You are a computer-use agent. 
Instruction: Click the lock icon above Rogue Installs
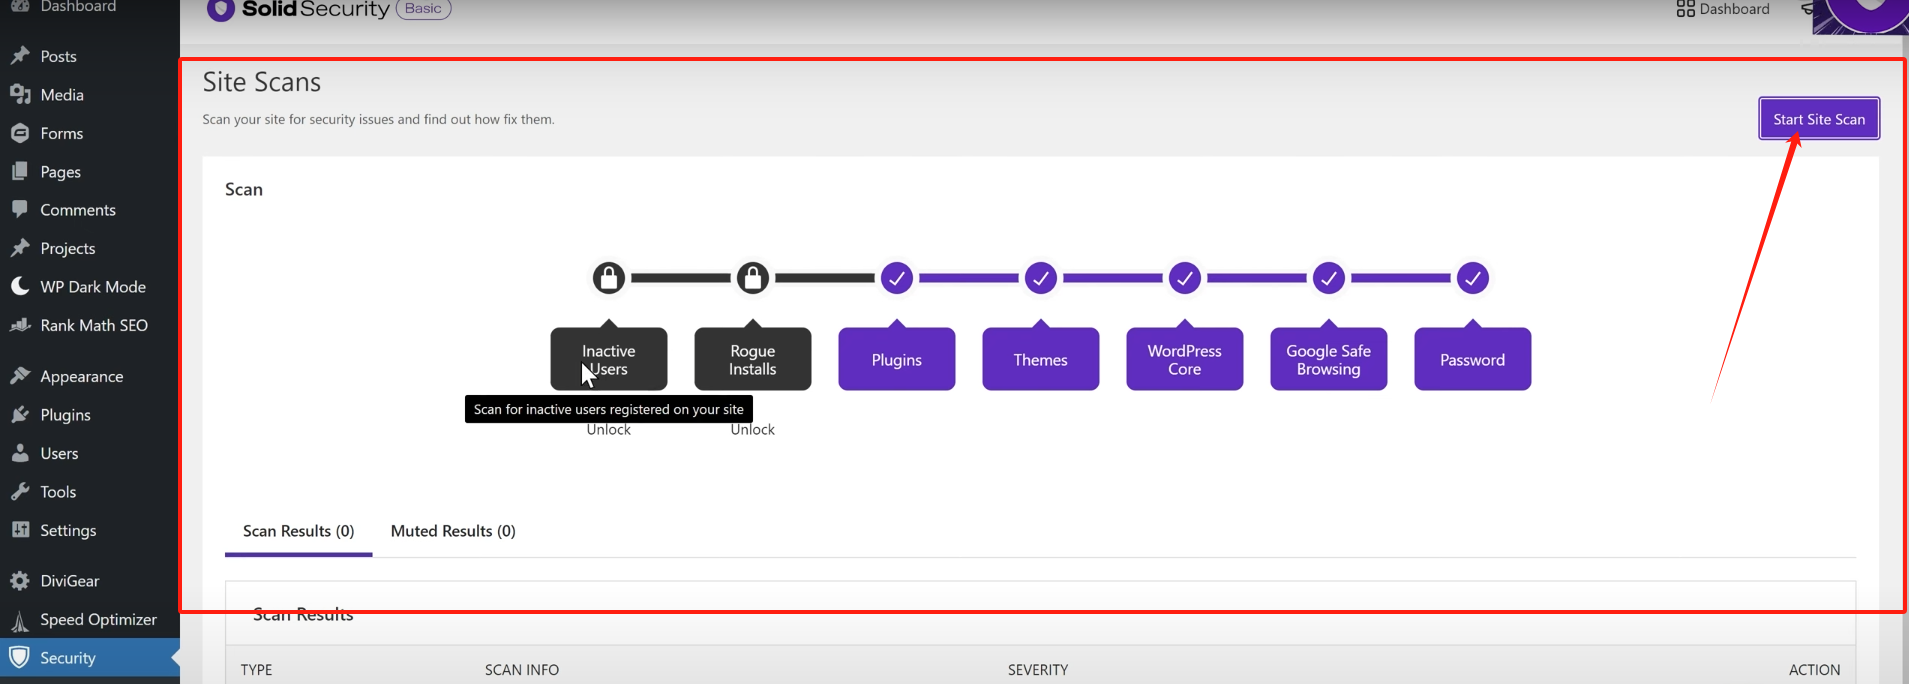click(x=753, y=278)
